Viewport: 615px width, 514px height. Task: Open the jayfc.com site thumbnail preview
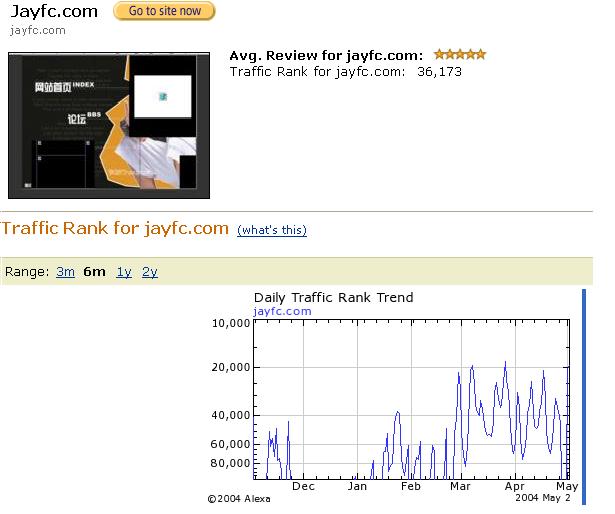point(109,125)
